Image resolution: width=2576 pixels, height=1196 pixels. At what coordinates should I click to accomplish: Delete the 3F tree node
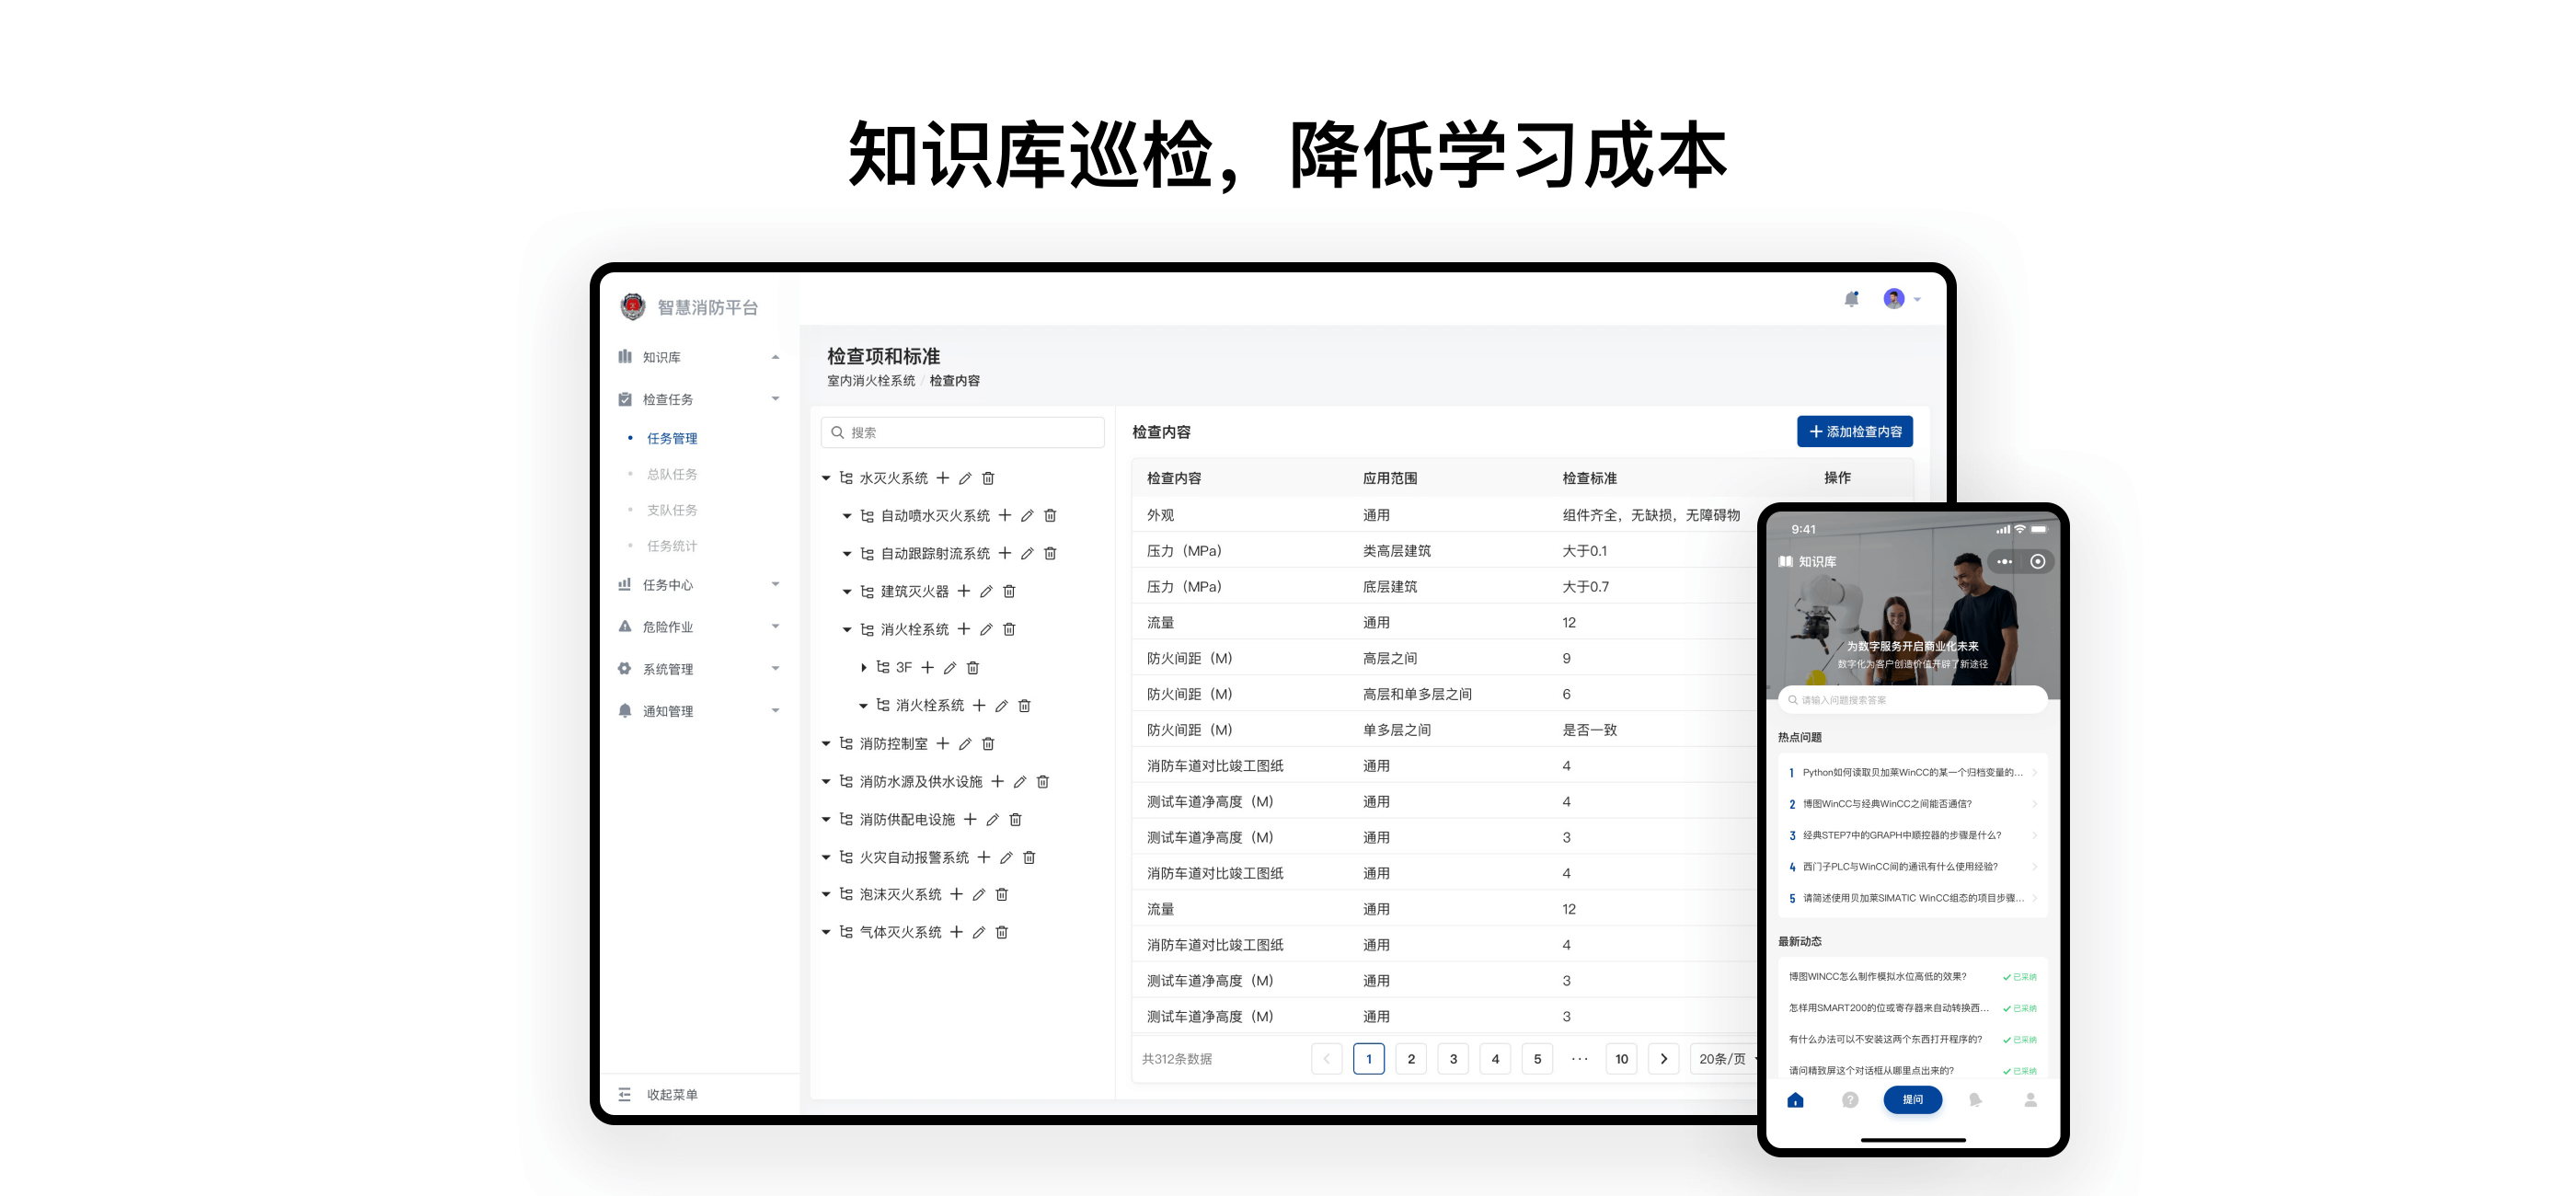(x=973, y=668)
